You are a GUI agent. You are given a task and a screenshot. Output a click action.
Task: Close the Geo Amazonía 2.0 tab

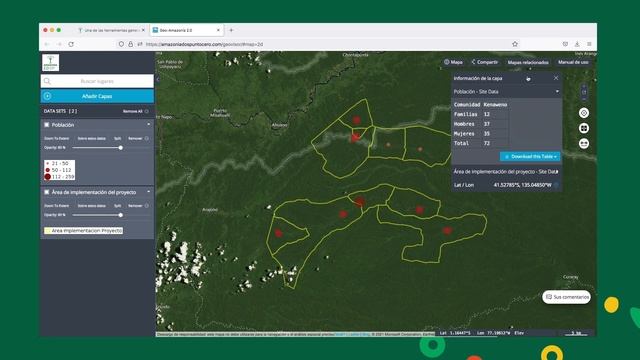coord(218,30)
